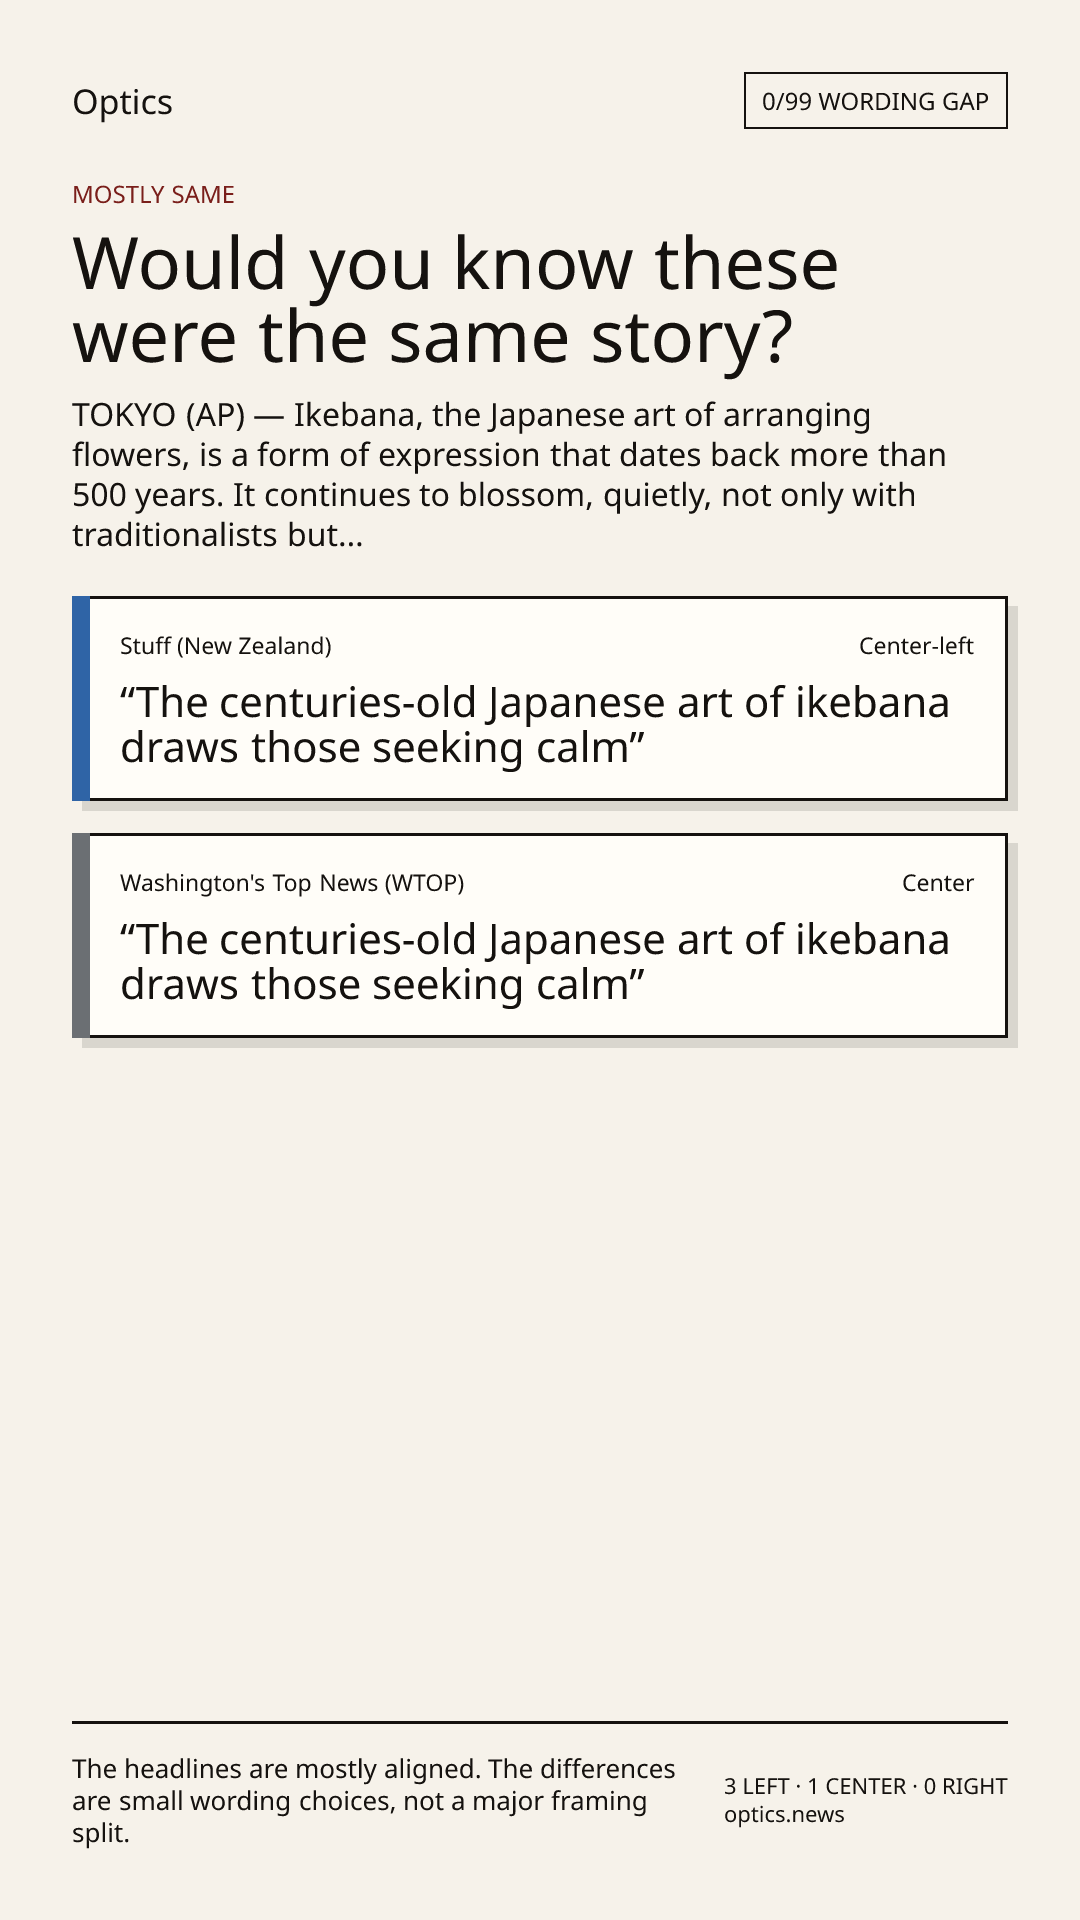Click the Optics logo text

[122, 102]
